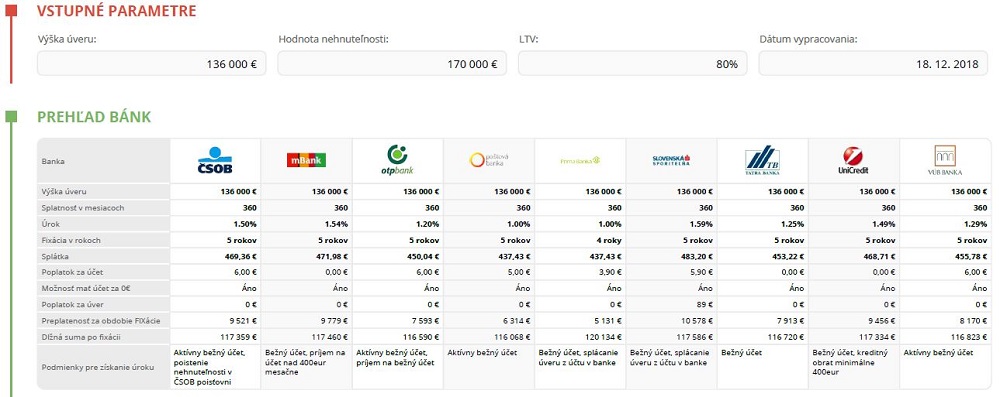Click the 9 521 € overpayment cell
Viewport: 1000px width, 397px height.
[215, 321]
